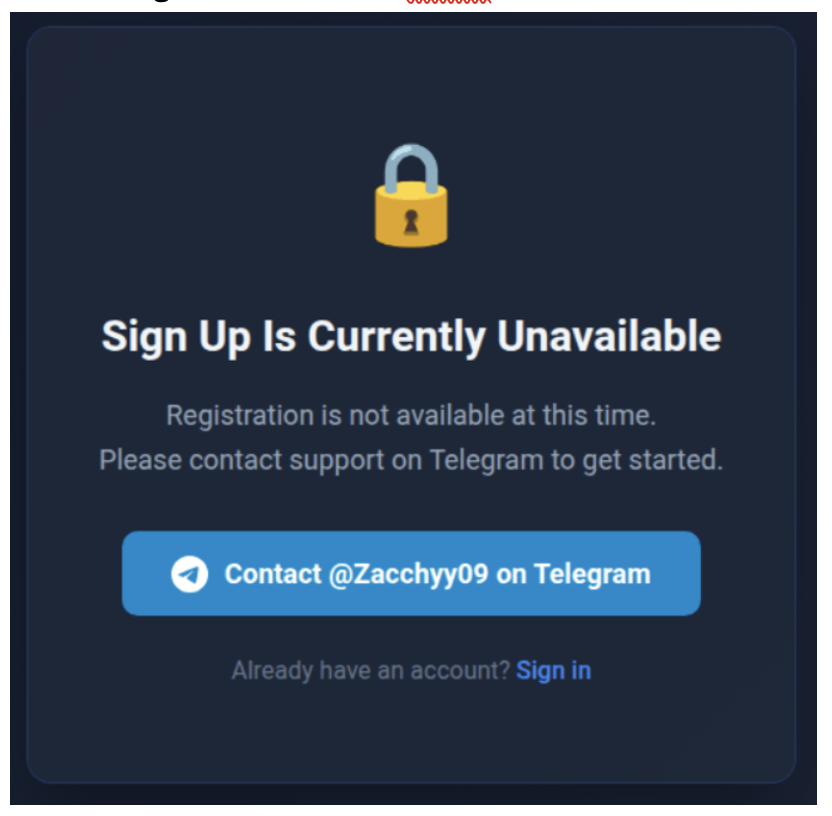Click the red squiggly underline above the card
This screenshot has width=832, height=816.
[x=449, y=2]
